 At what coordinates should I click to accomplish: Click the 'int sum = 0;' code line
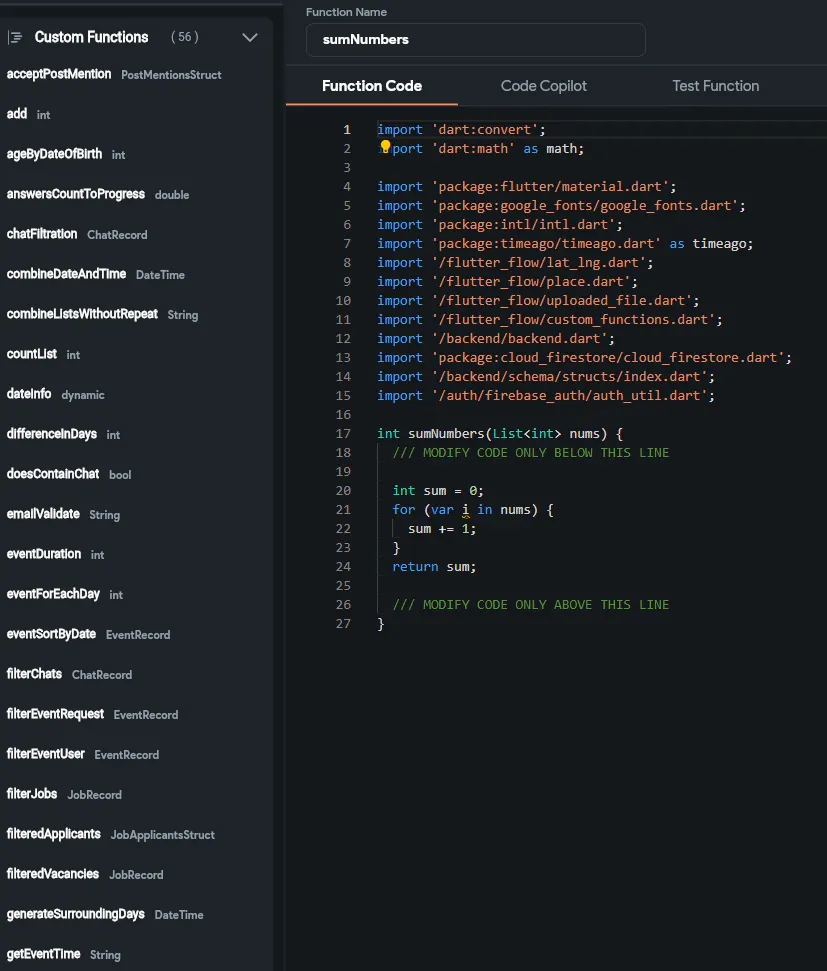click(438, 490)
